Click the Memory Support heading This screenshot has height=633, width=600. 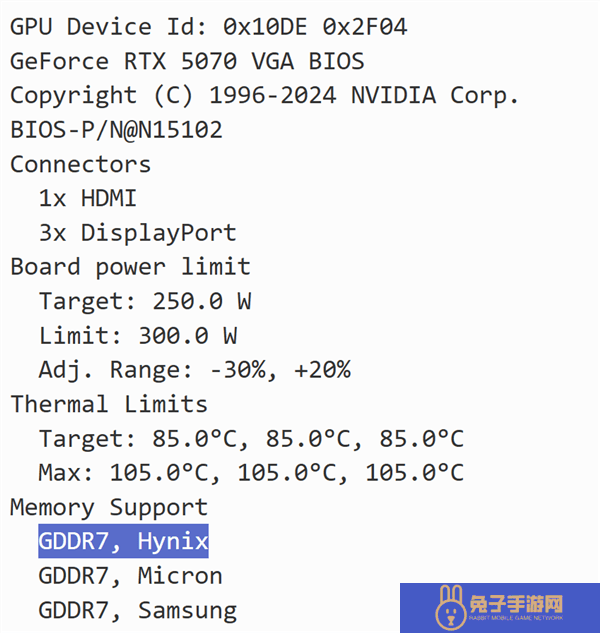tap(109, 507)
